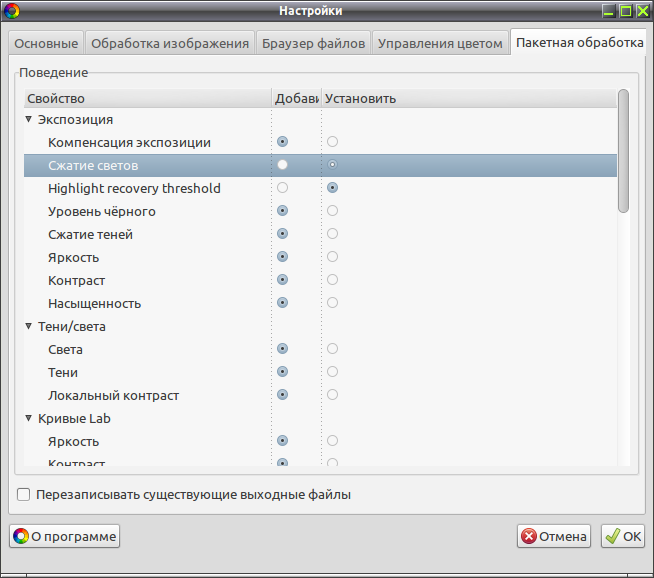654x578 pixels.
Task: Click the Кривые Lab group label
Action: [74, 418]
